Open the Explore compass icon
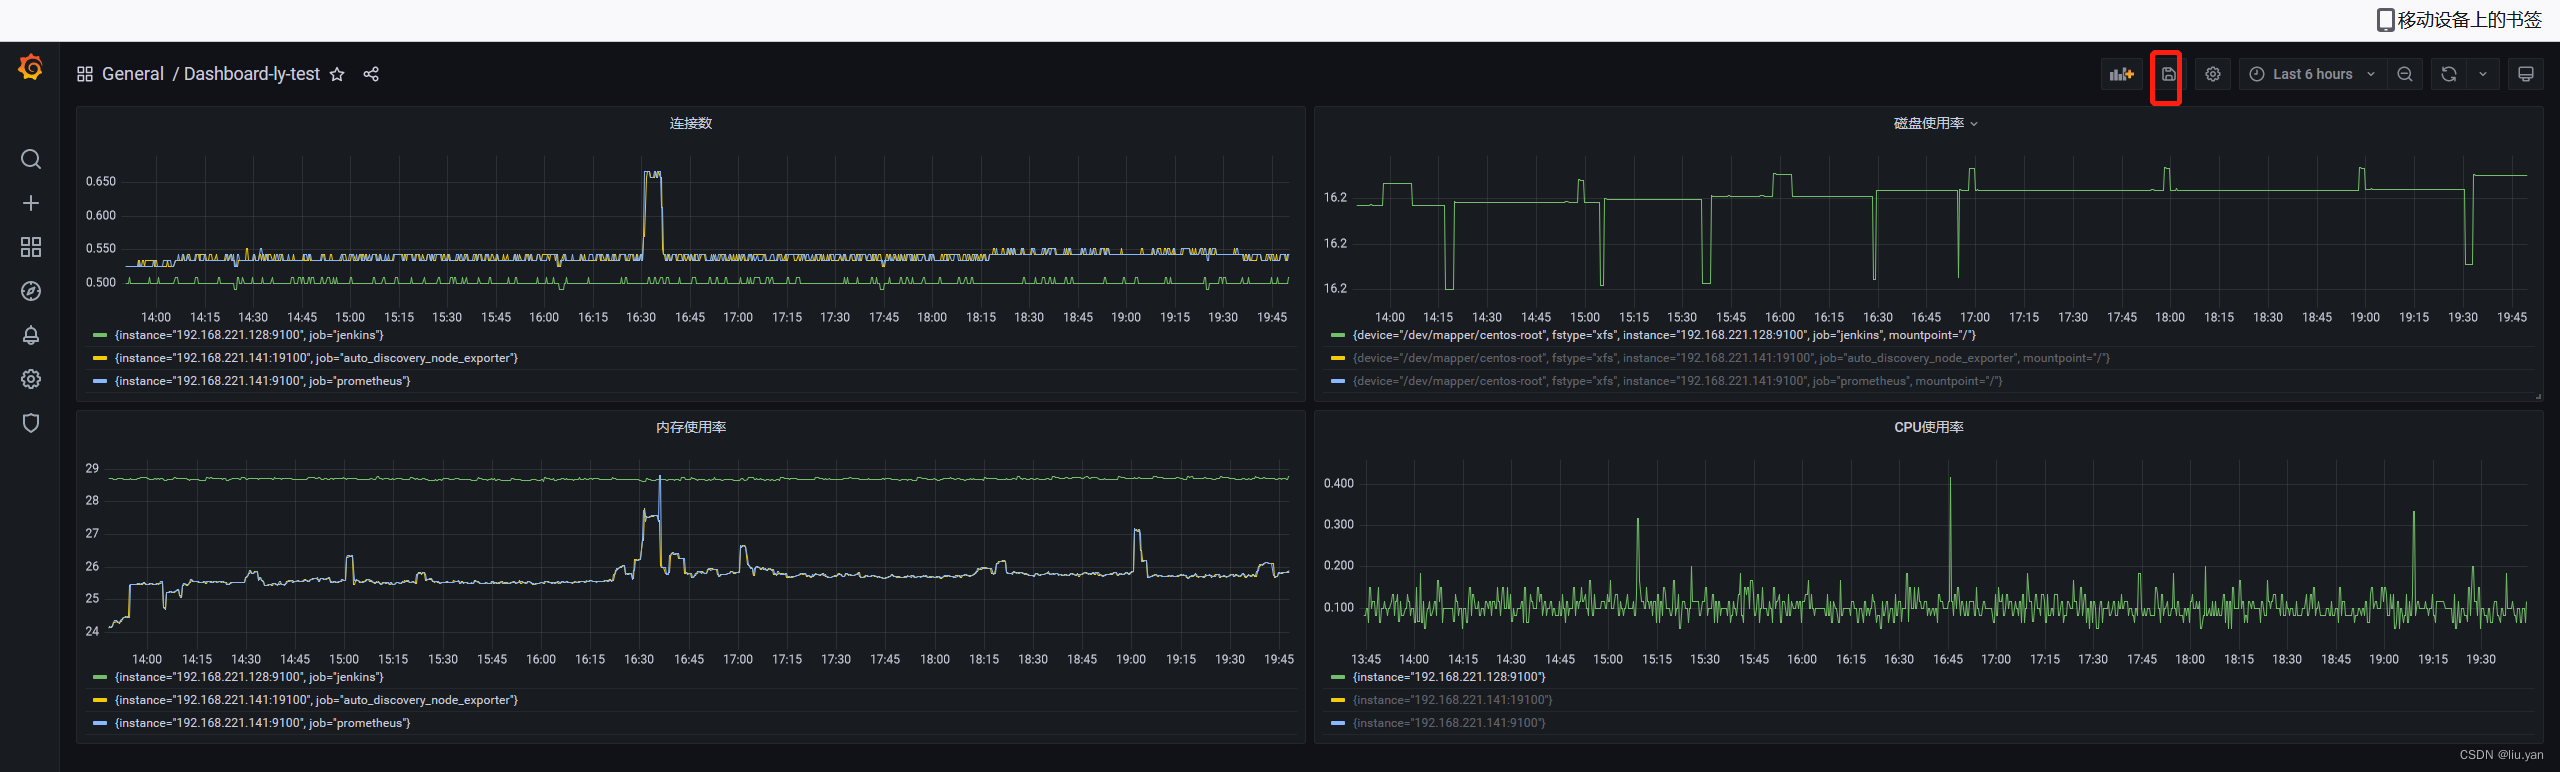2560x772 pixels. coord(31,291)
